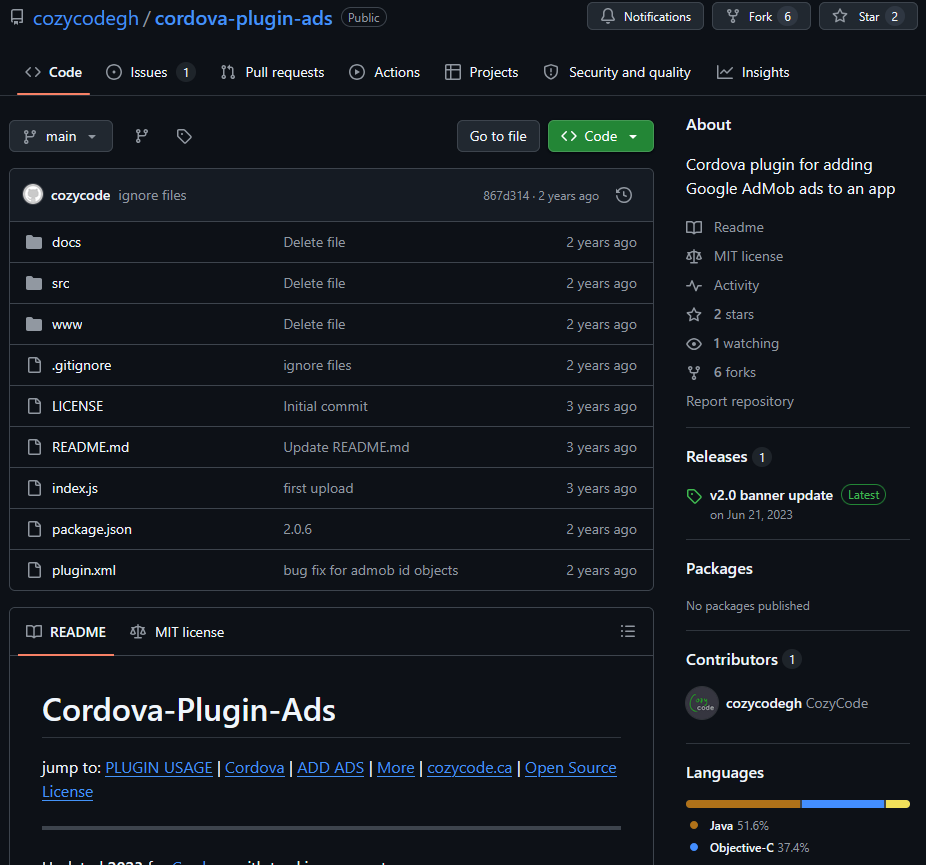Click the Notifications bell icon
Viewport: 926px width, 865px height.
(610, 16)
